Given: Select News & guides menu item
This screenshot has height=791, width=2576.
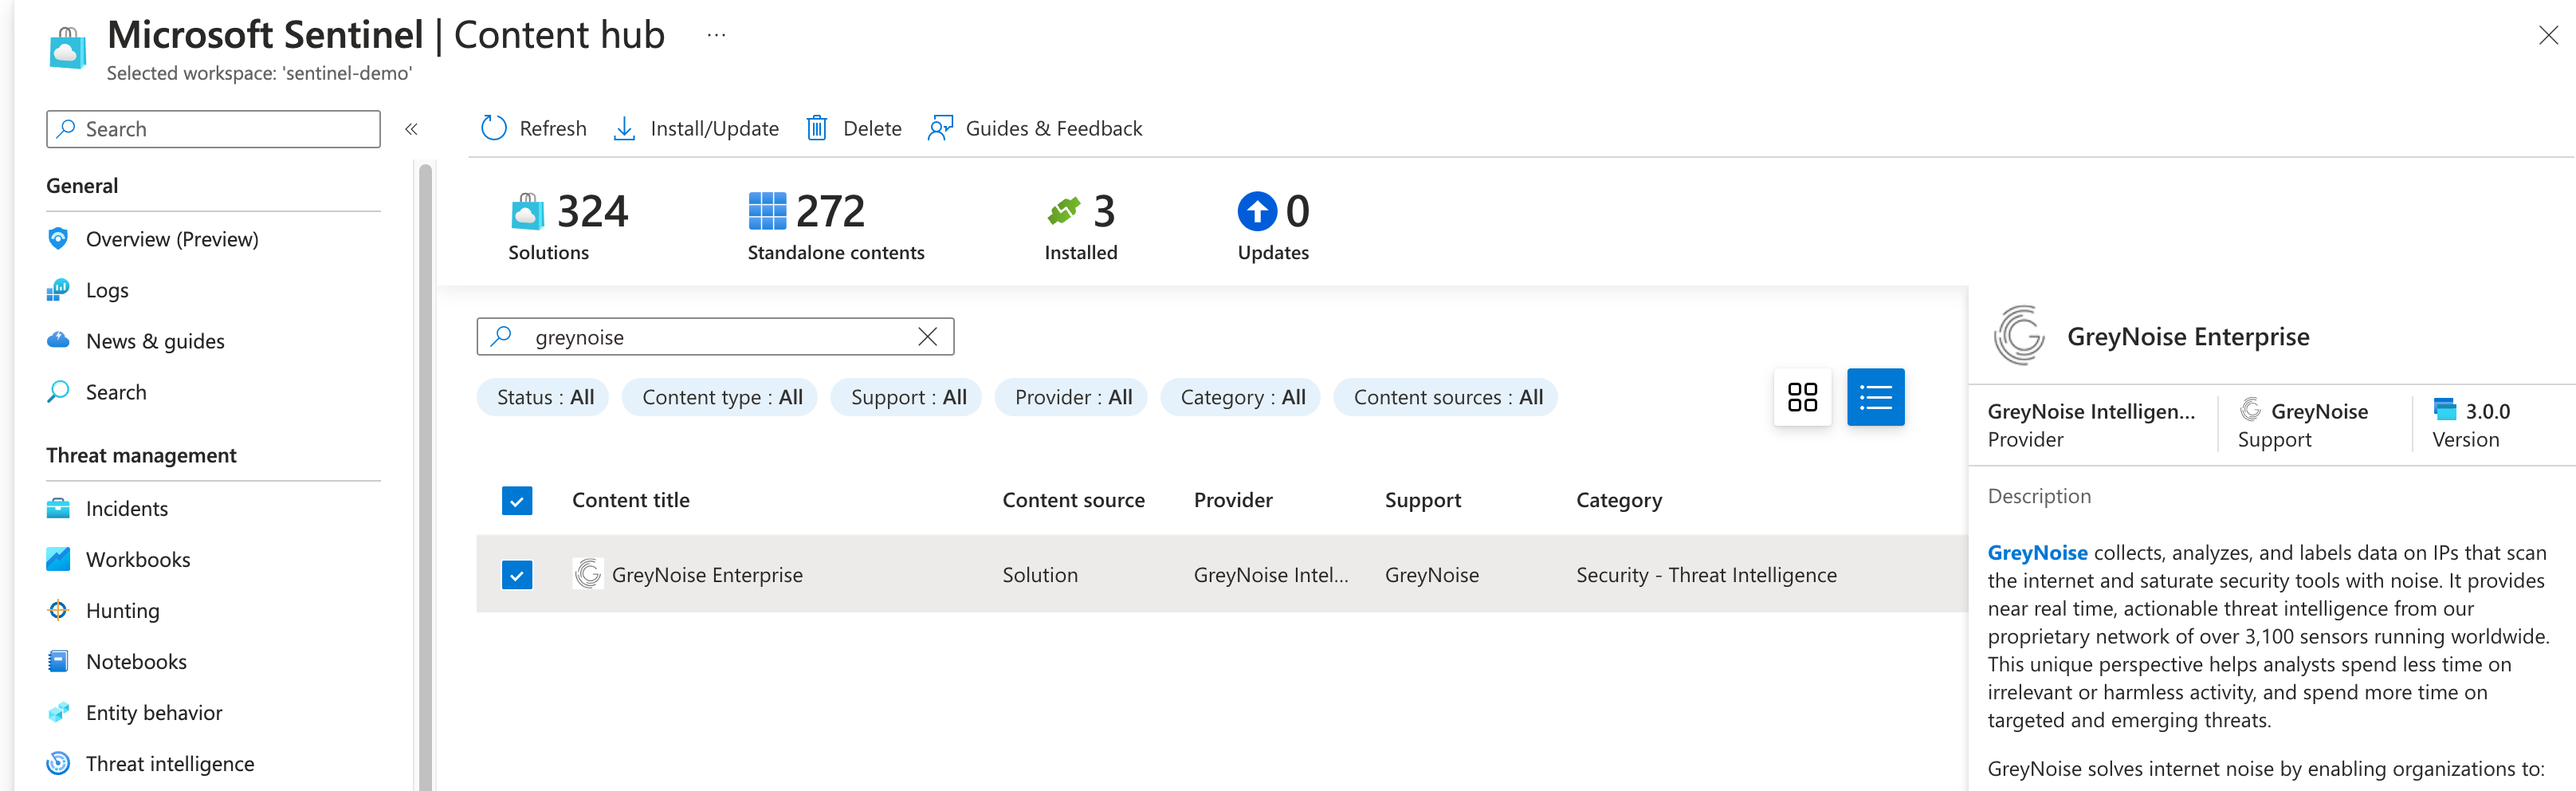Looking at the screenshot, I should [155, 341].
